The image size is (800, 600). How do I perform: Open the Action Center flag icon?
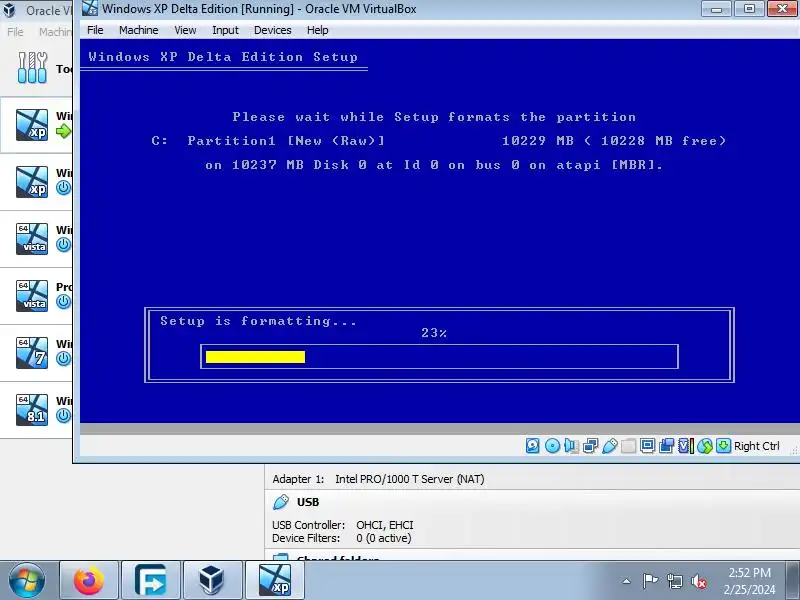pos(650,581)
